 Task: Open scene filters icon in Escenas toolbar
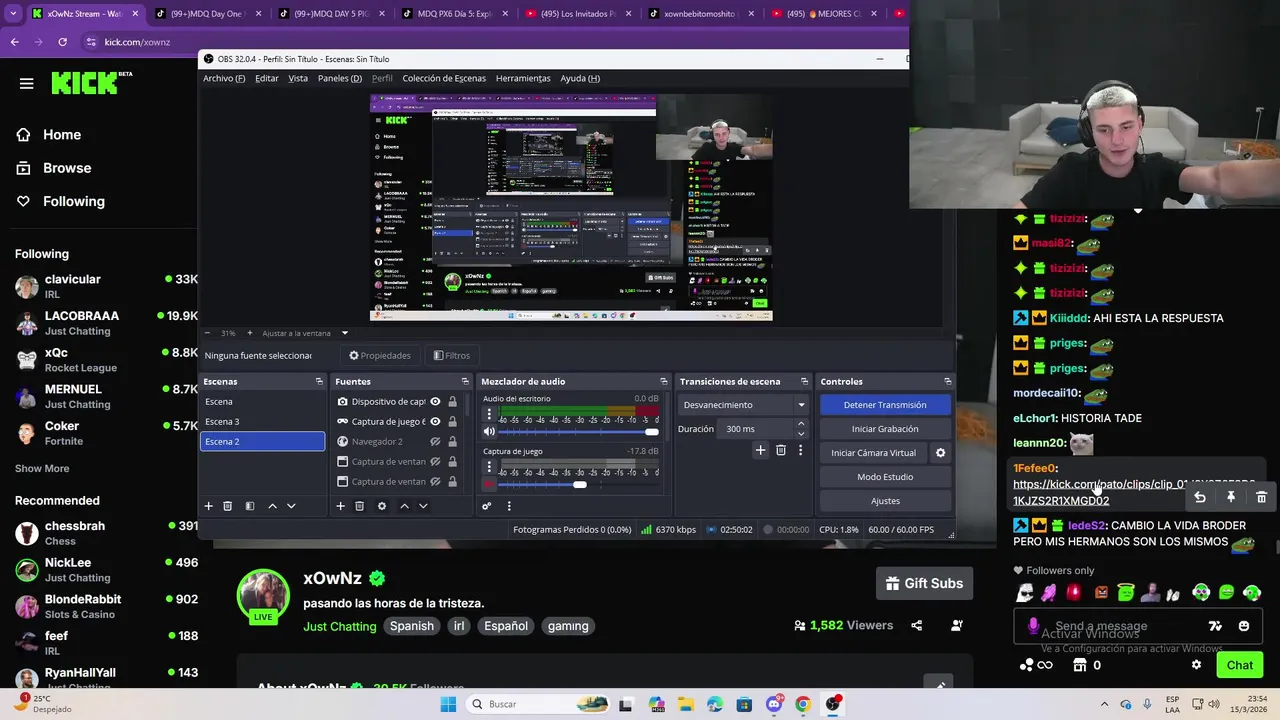(250, 506)
